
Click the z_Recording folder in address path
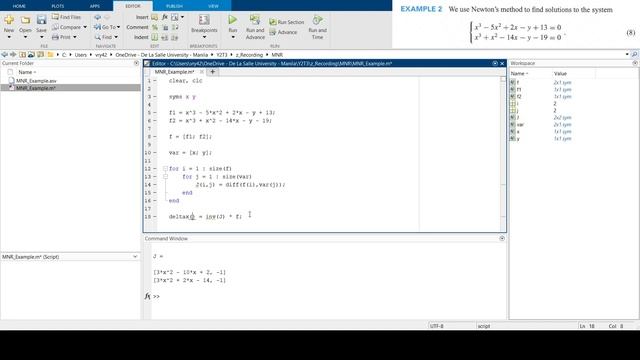(x=249, y=55)
